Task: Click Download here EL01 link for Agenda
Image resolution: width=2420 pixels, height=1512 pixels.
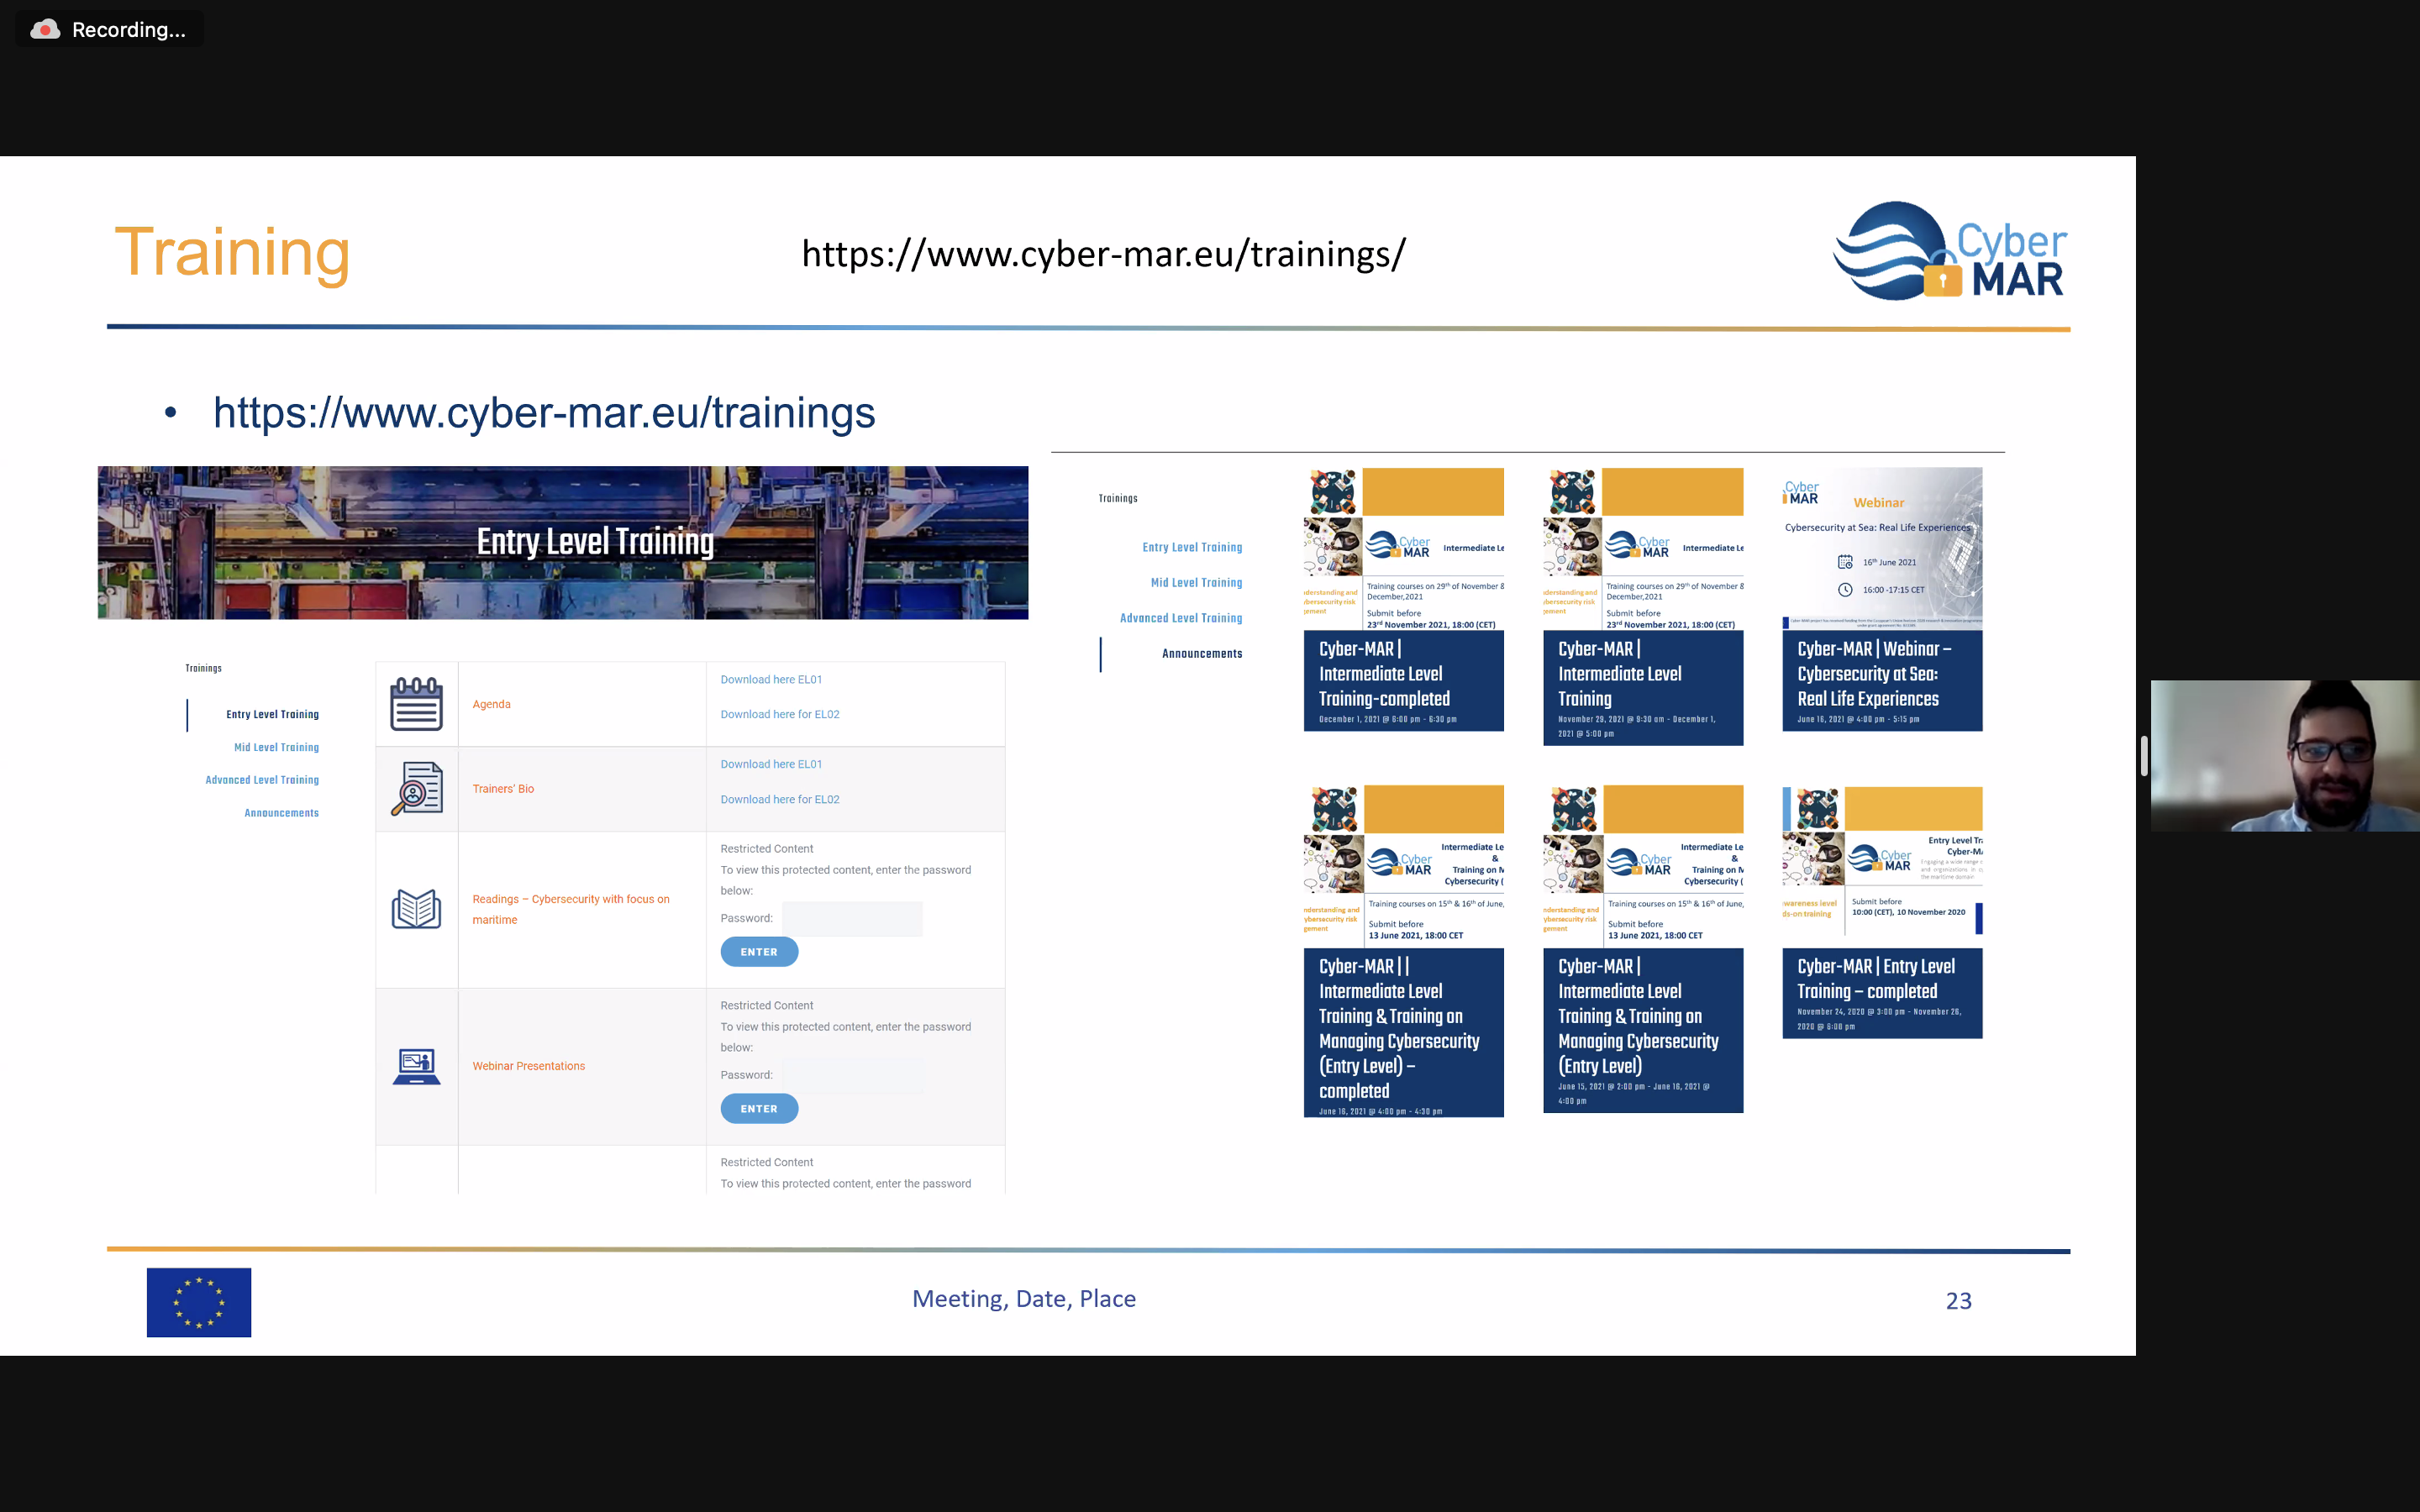Action: (x=771, y=680)
